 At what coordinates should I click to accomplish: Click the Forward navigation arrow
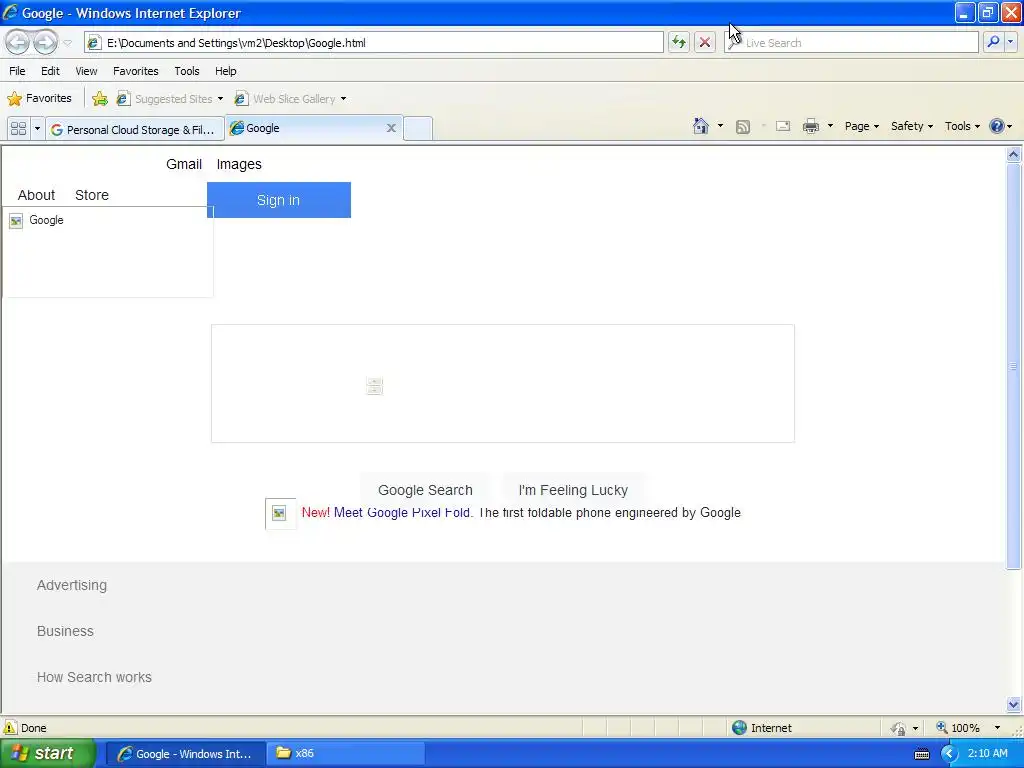coord(45,42)
